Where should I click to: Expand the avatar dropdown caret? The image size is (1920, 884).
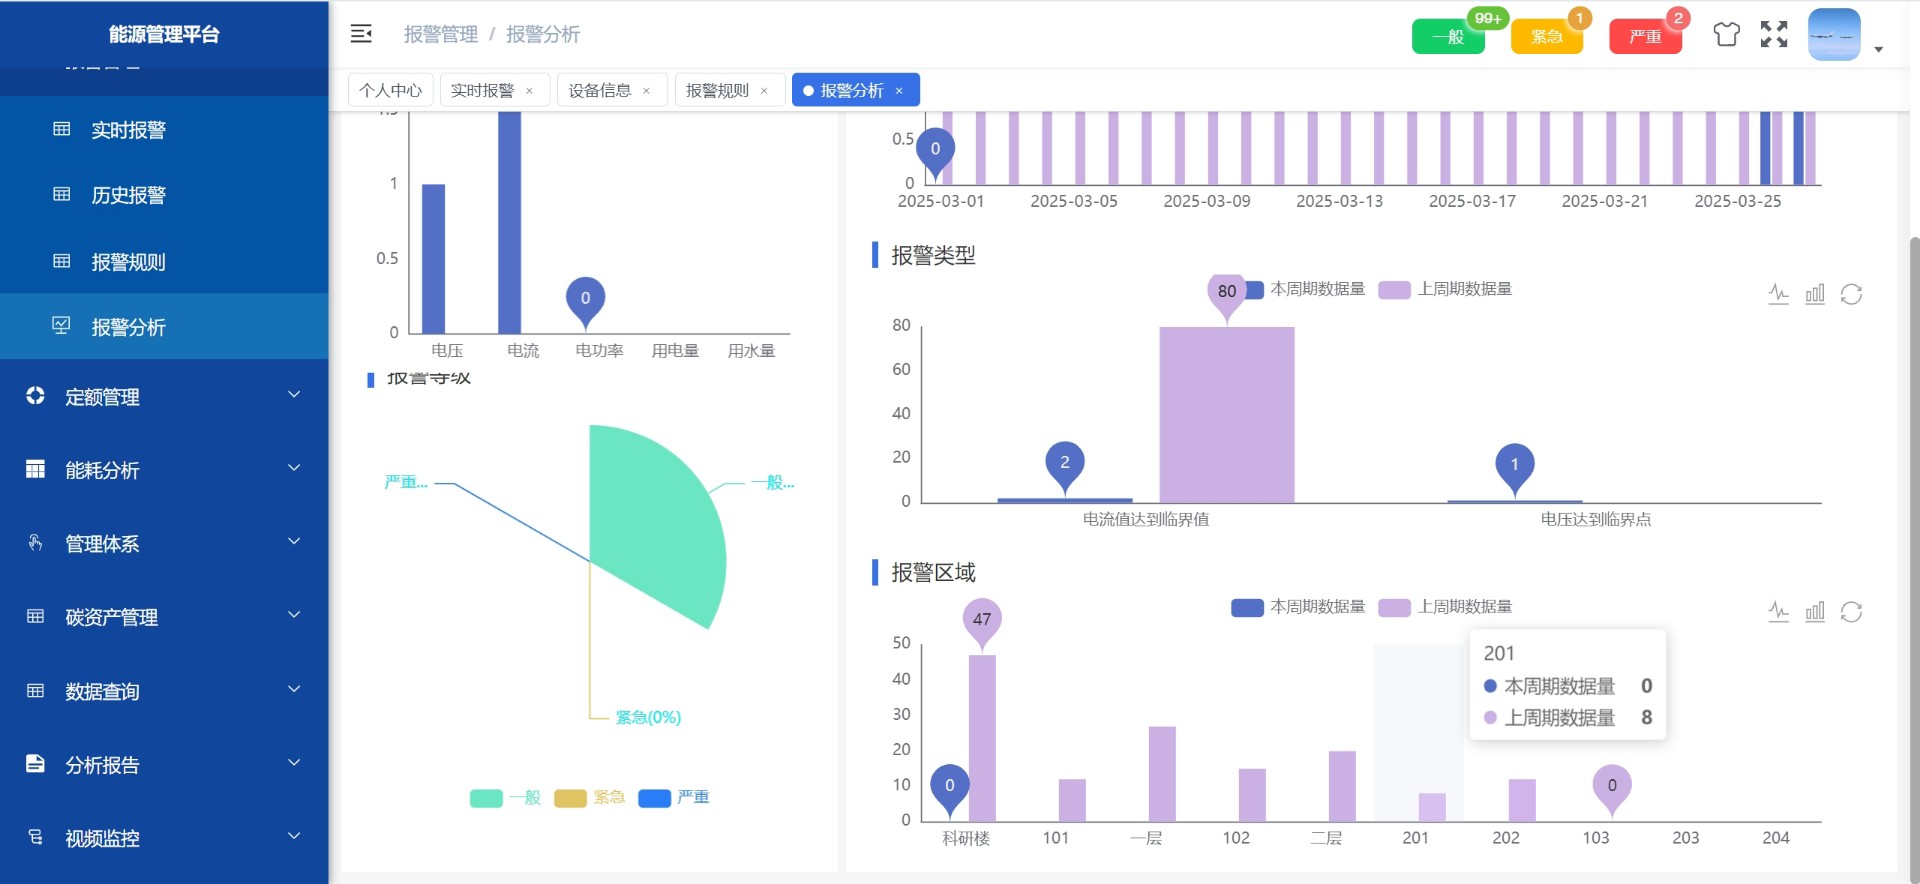click(x=1878, y=49)
